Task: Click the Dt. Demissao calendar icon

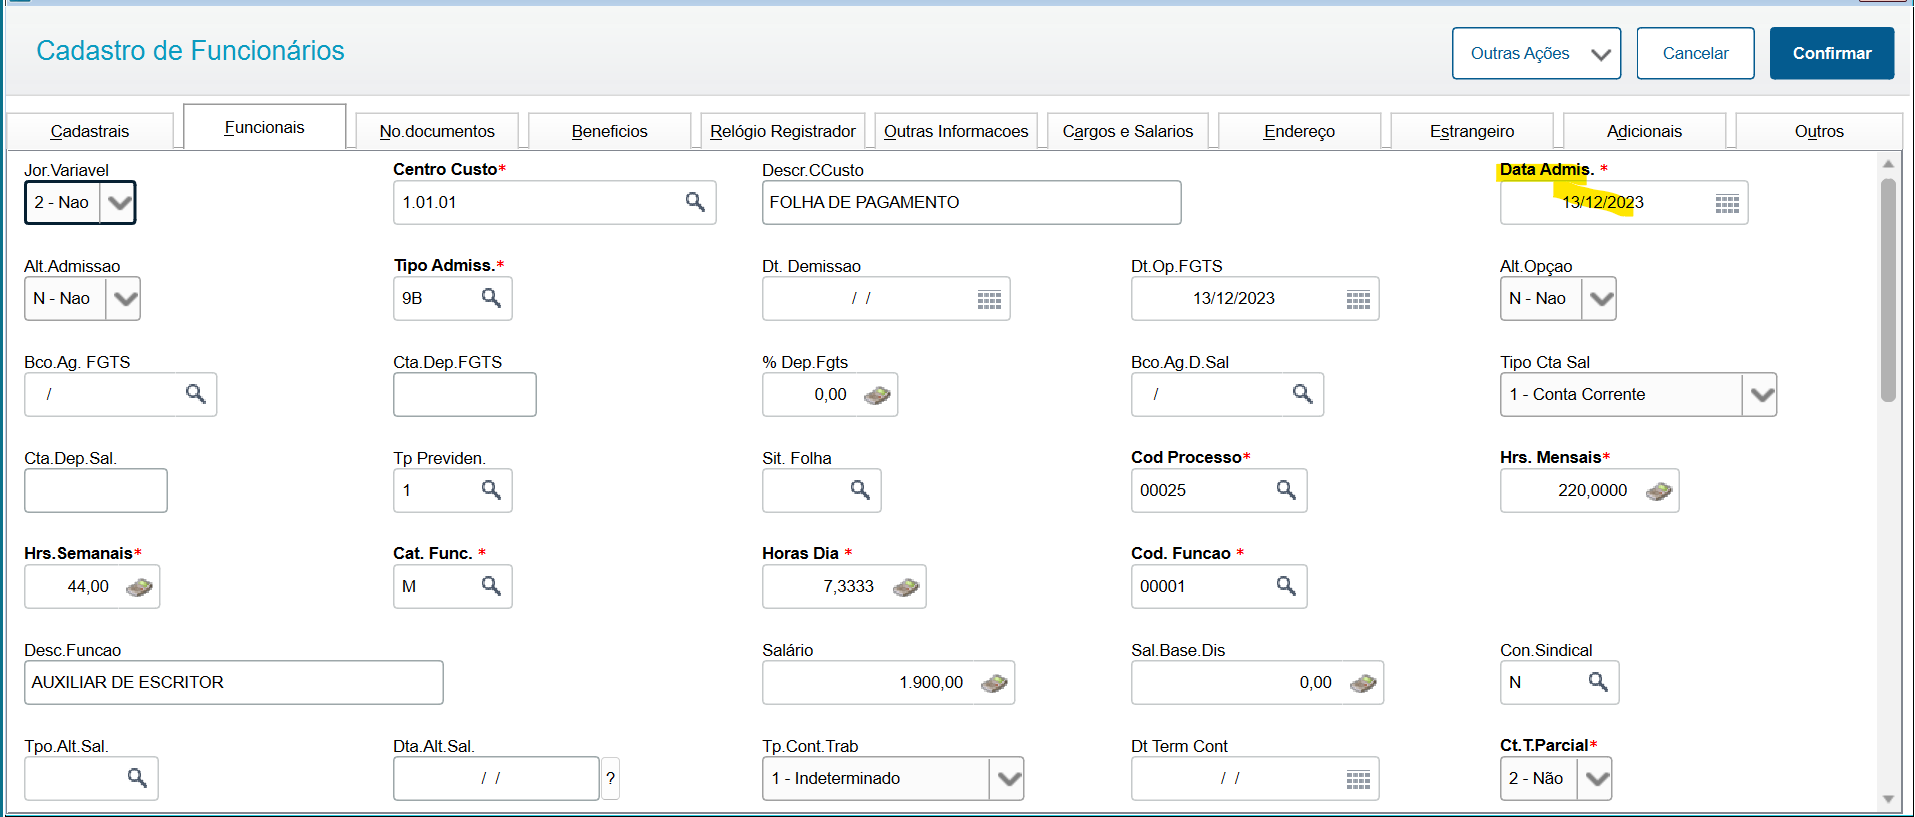Action: coord(989,300)
